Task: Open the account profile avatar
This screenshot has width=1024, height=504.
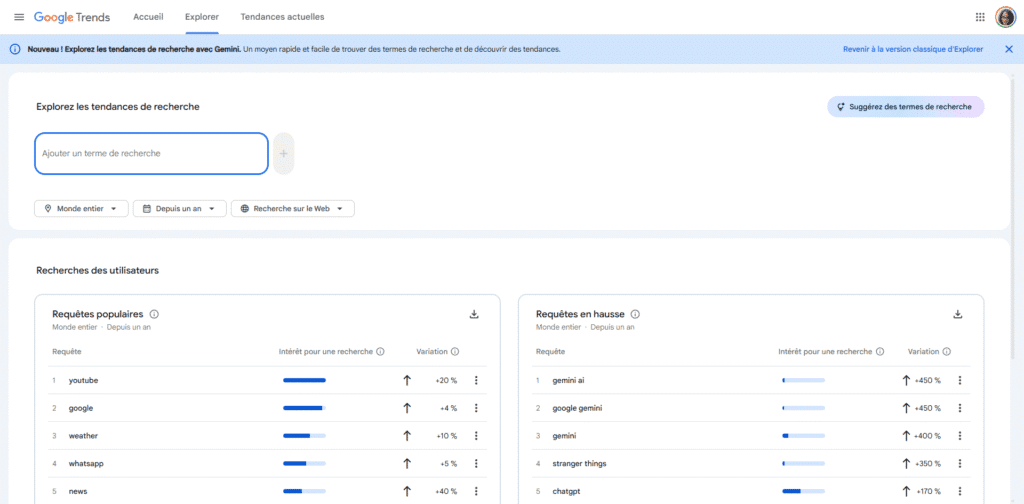Action: click(1006, 17)
